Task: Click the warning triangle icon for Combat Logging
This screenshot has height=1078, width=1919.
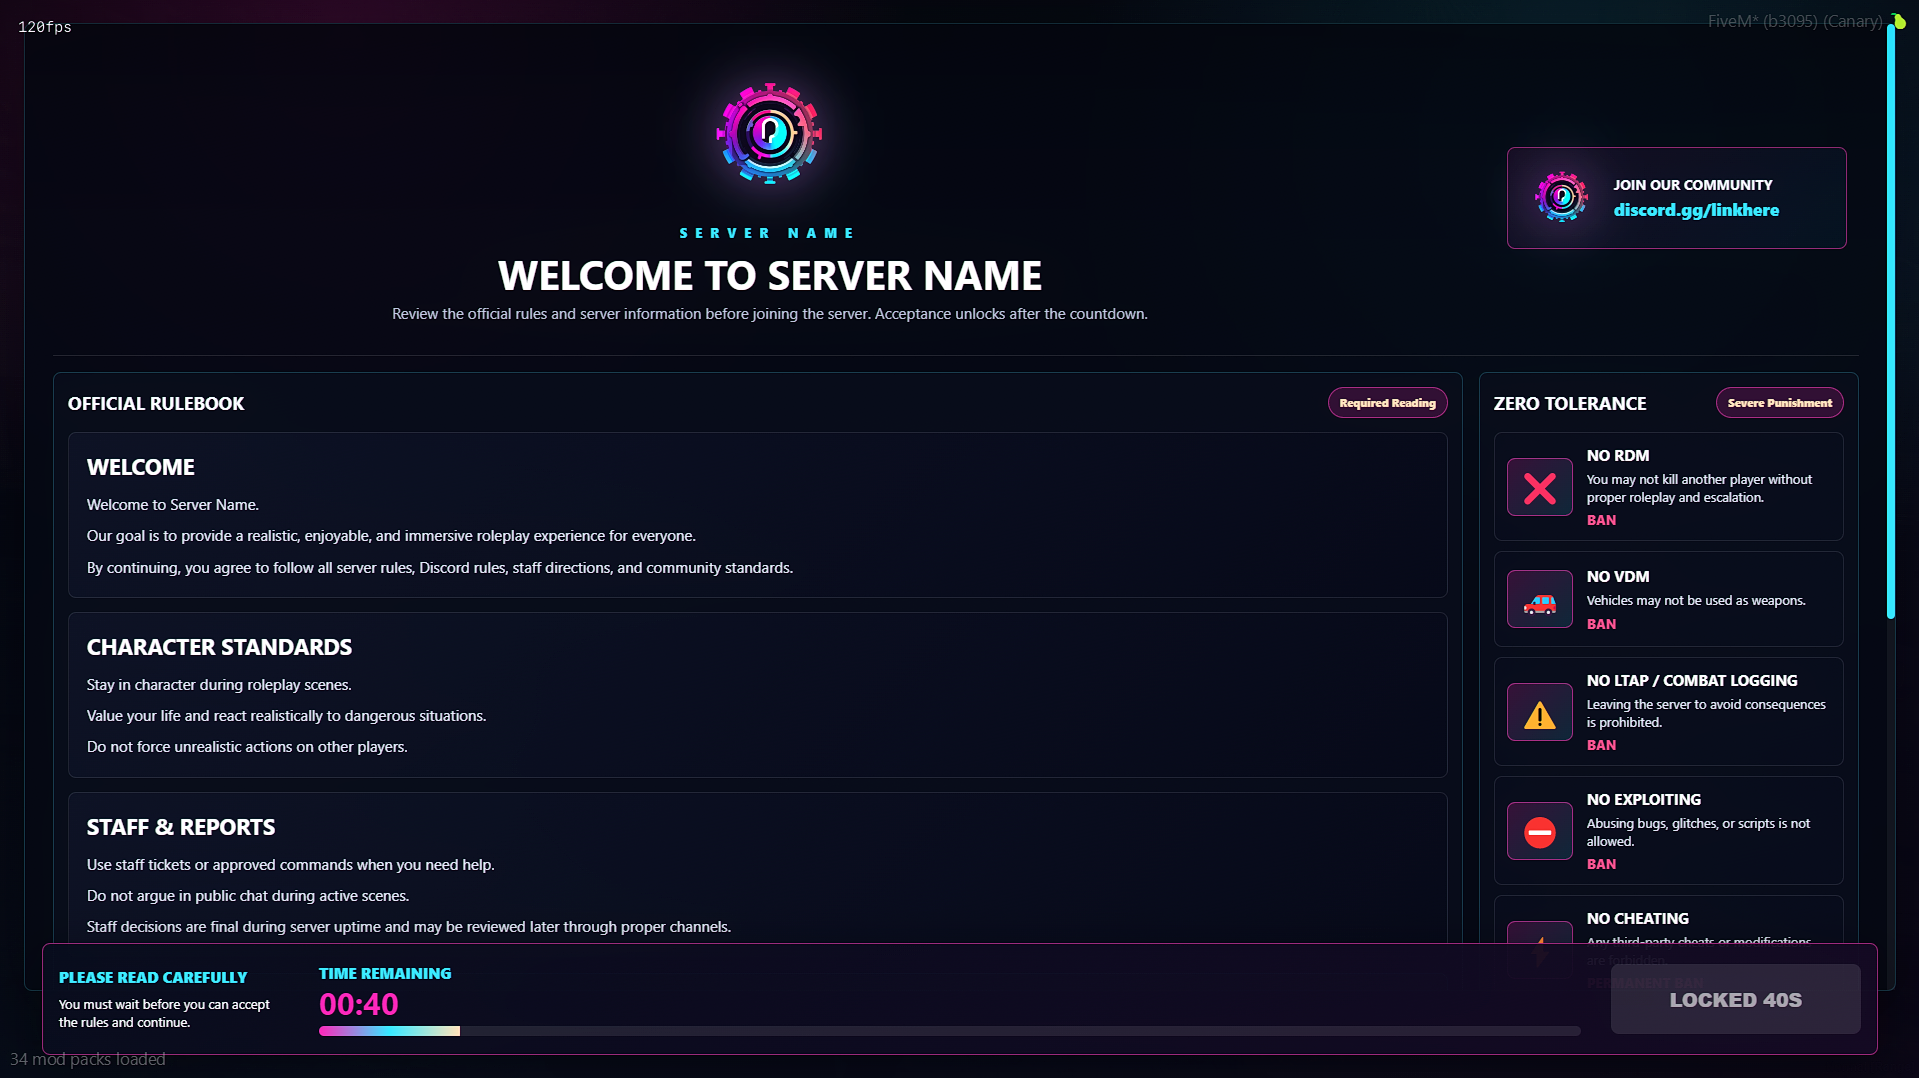Action: tap(1539, 712)
